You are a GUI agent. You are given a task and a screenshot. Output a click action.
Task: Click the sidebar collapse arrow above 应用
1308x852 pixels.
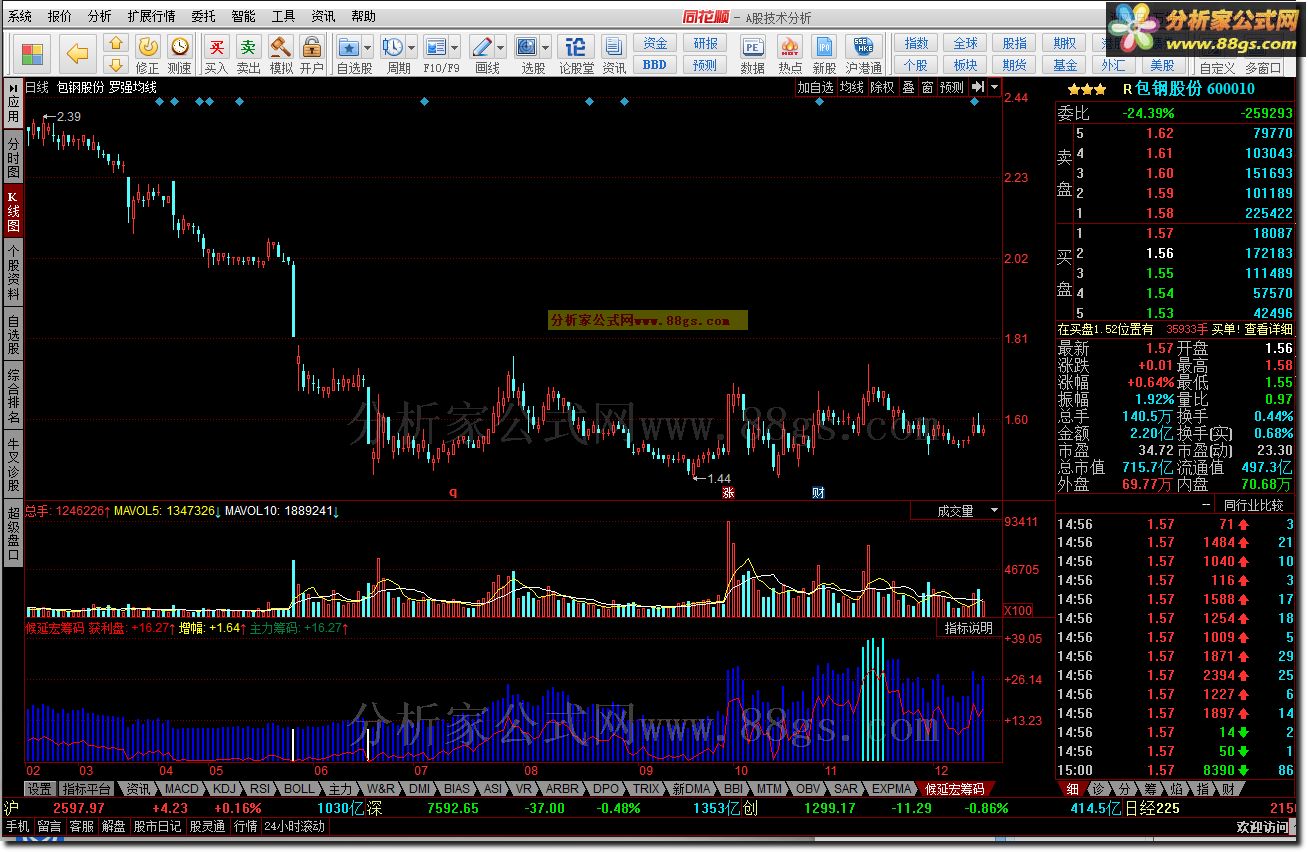pos(13,87)
